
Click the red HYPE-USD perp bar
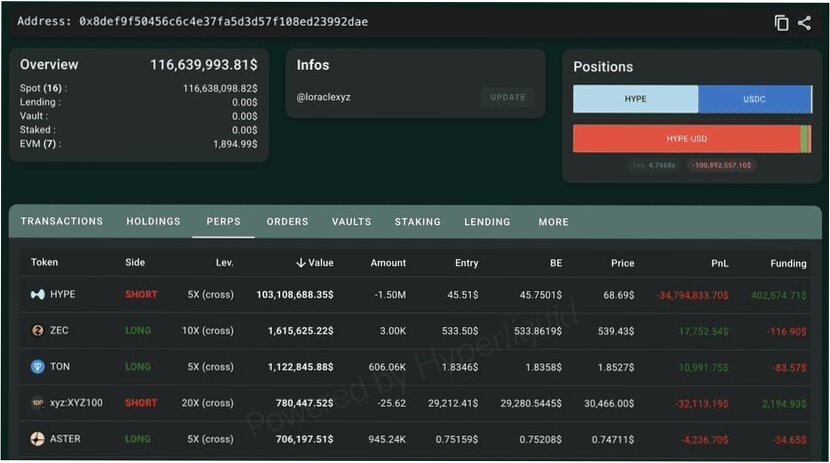[687, 139]
